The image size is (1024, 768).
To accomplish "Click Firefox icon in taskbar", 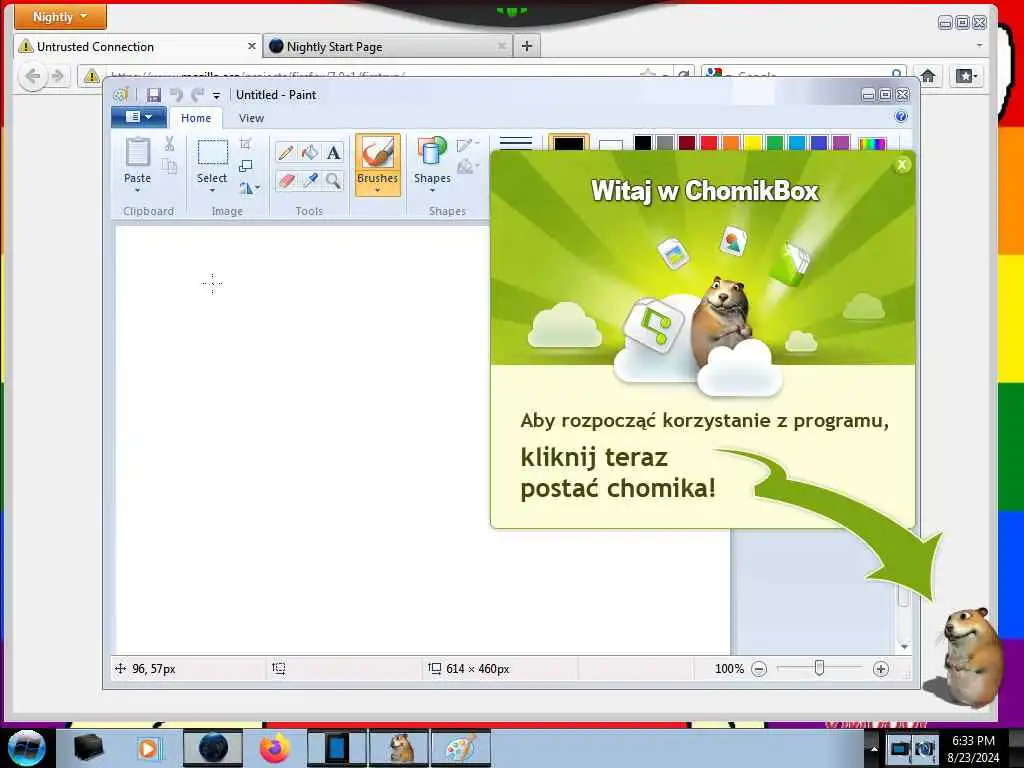I will pos(275,748).
